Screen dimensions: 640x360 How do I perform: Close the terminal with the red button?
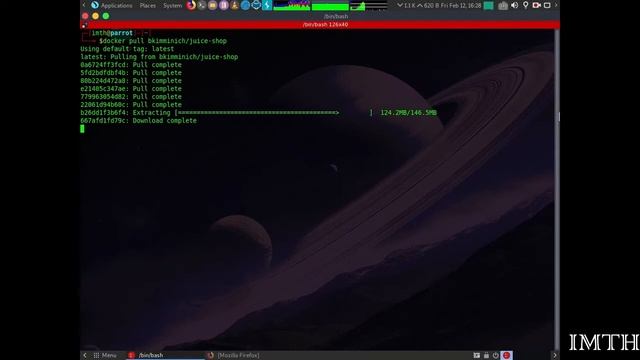tap(85, 16)
